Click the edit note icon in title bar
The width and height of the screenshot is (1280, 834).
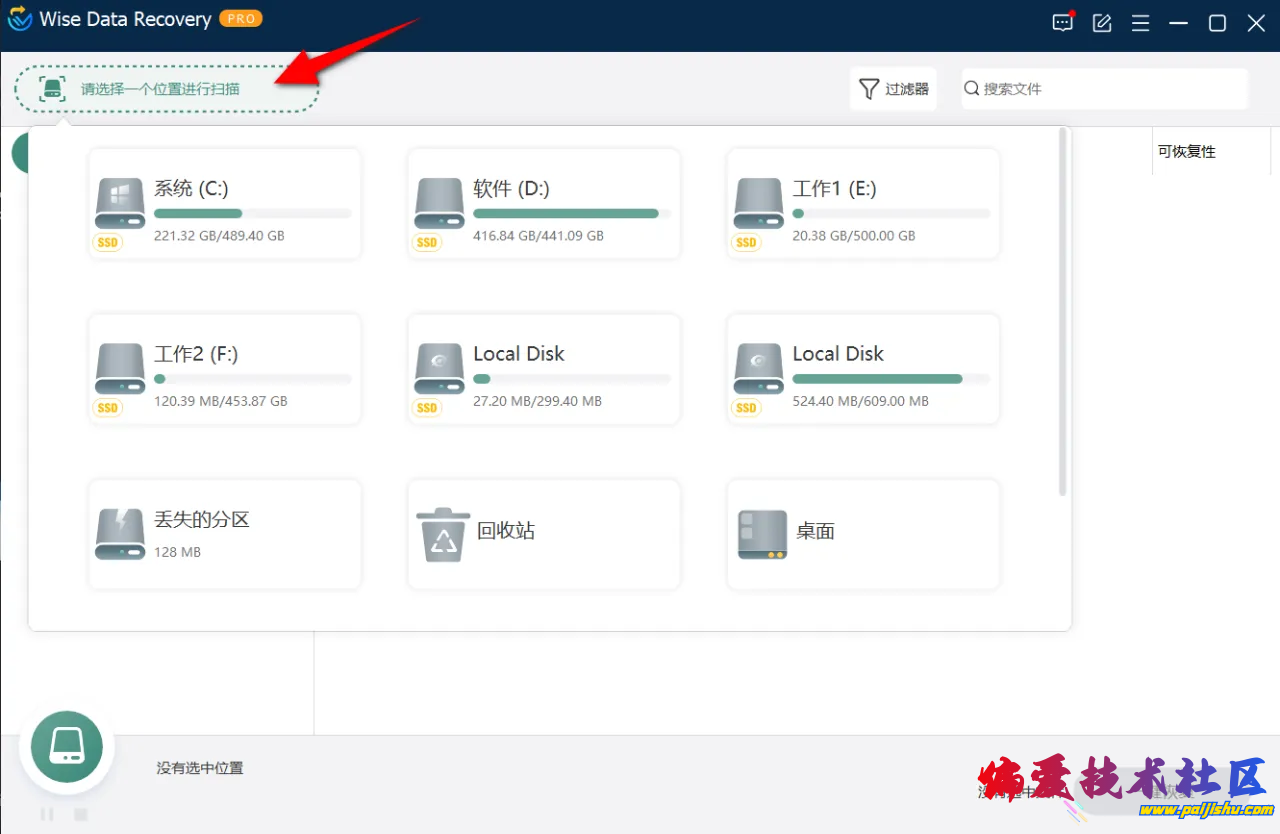[1102, 23]
